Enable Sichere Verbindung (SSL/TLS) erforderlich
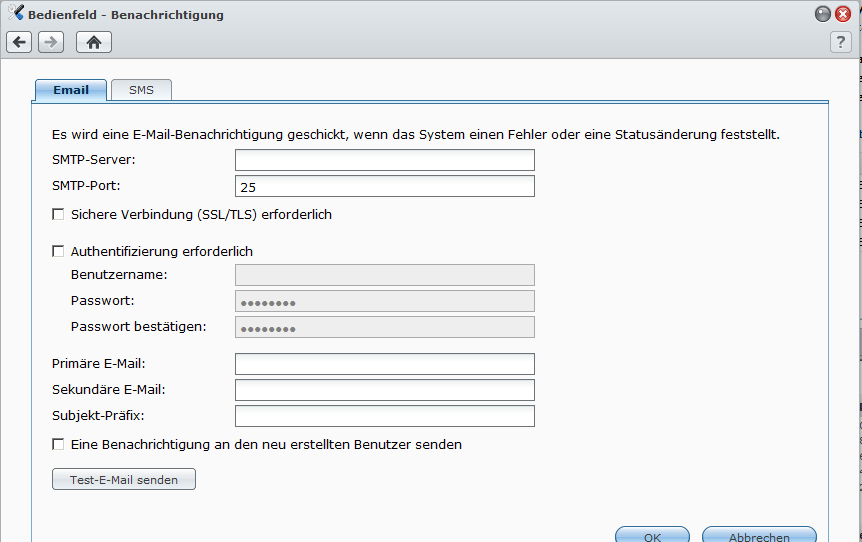This screenshot has height=542, width=862. [58, 214]
